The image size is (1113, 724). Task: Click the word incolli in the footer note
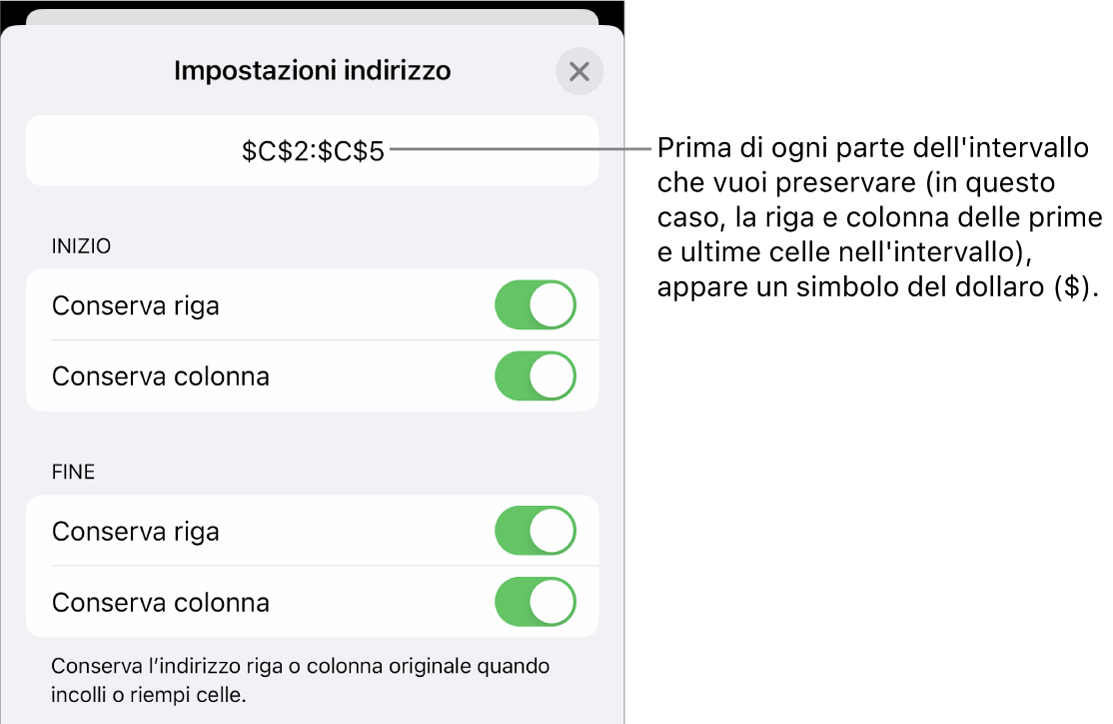[81, 693]
